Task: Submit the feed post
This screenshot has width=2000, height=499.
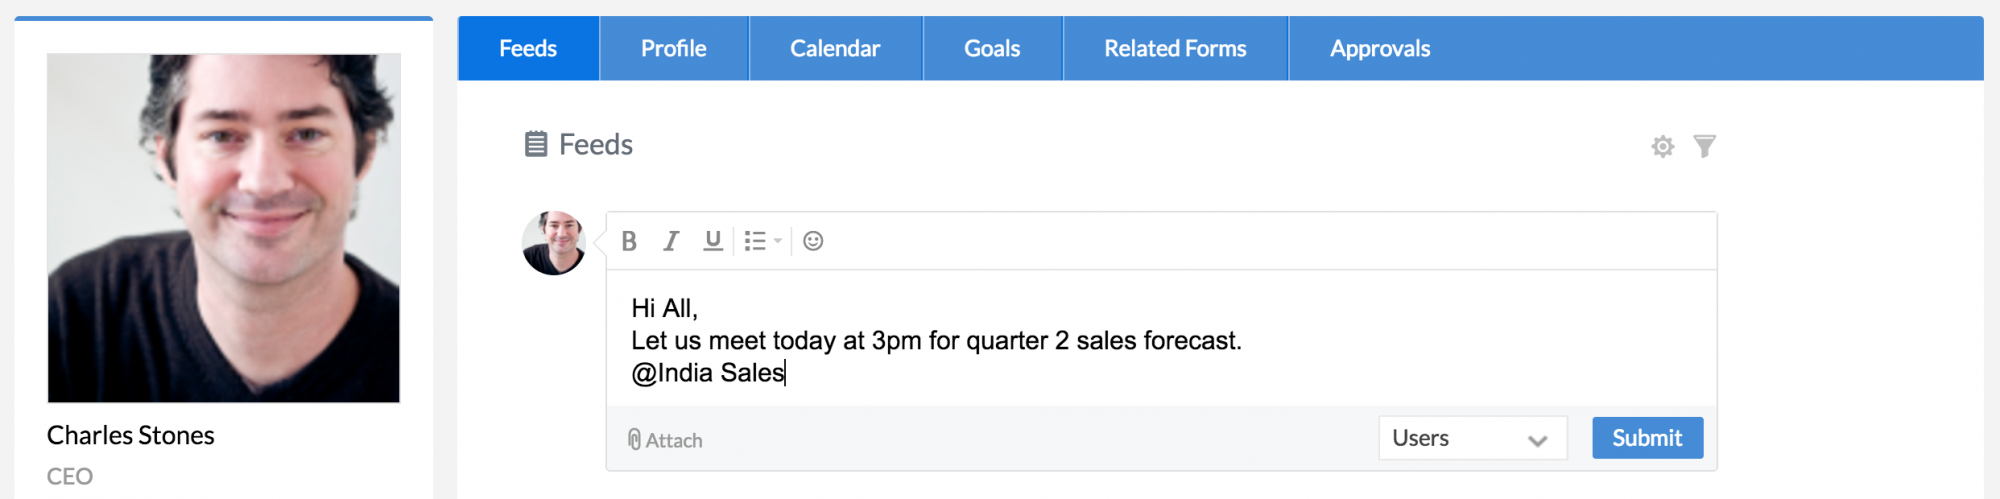Action: (x=1647, y=438)
